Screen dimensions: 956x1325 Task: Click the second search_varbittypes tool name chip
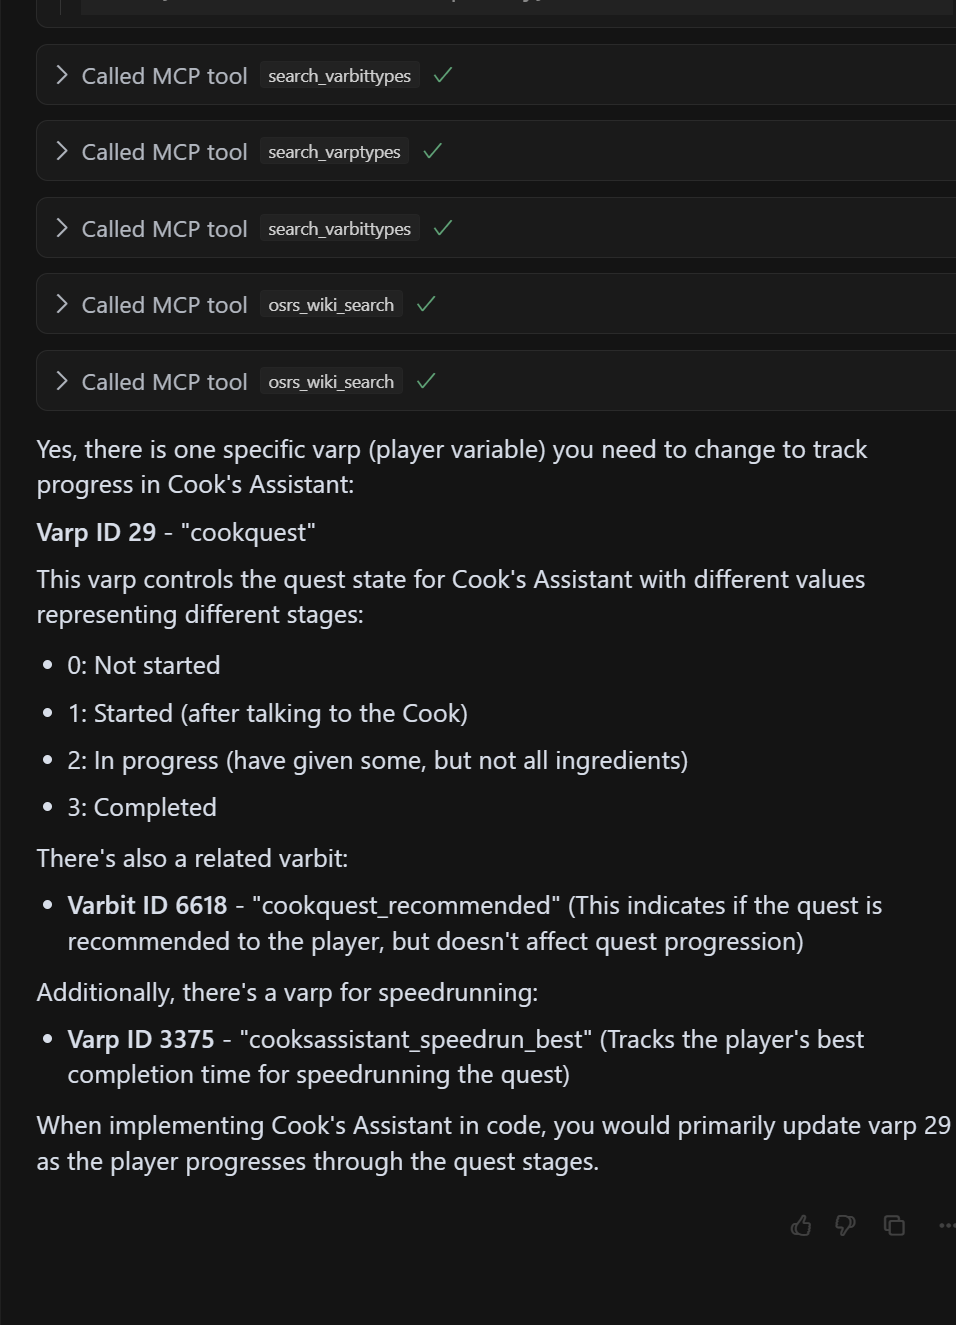339,229
